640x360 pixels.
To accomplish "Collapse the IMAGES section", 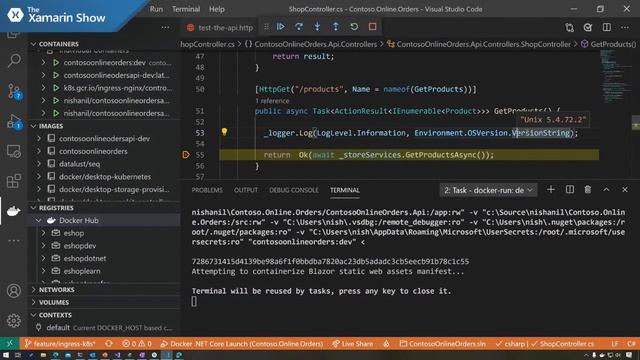I will (33, 126).
